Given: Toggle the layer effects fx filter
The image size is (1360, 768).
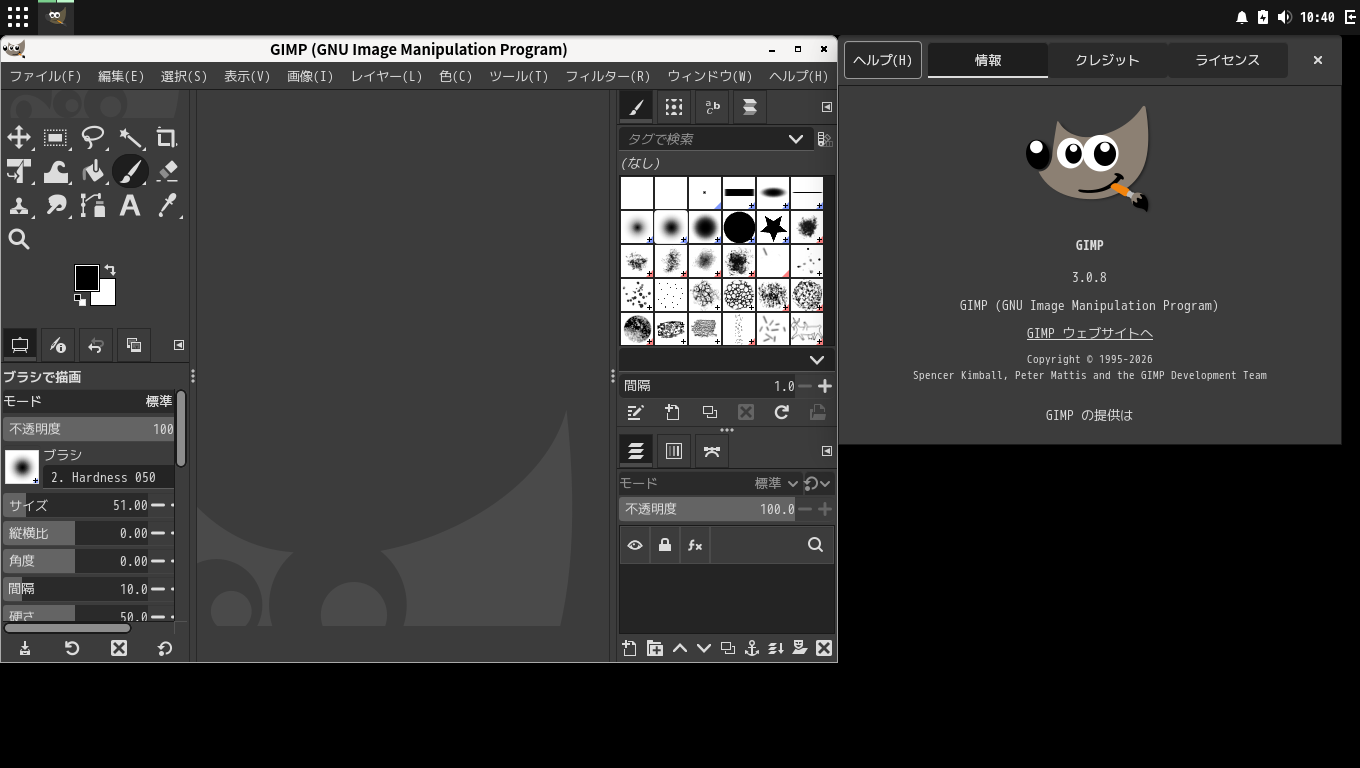Looking at the screenshot, I should [x=695, y=545].
